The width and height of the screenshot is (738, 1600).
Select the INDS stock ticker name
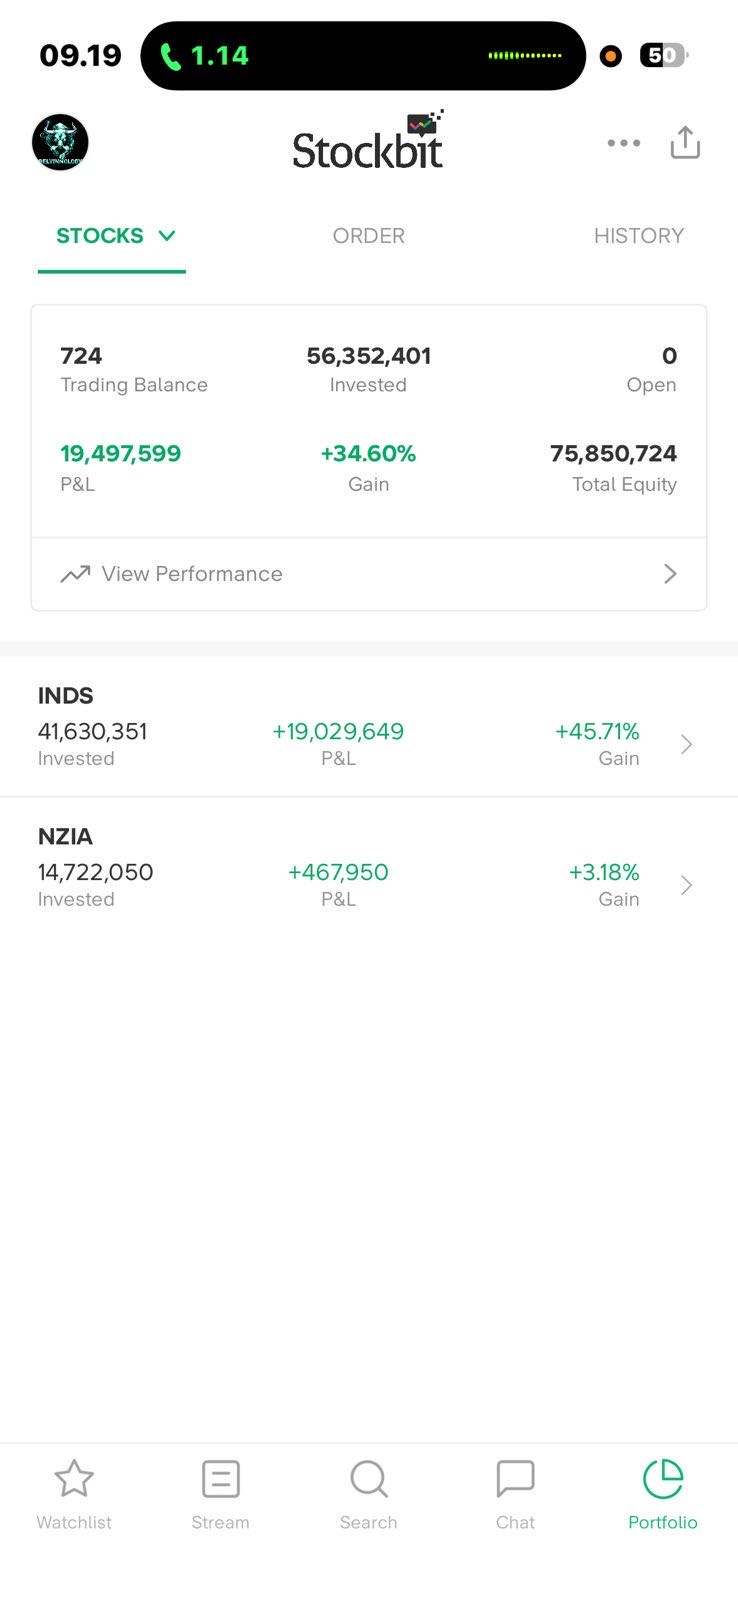point(66,696)
